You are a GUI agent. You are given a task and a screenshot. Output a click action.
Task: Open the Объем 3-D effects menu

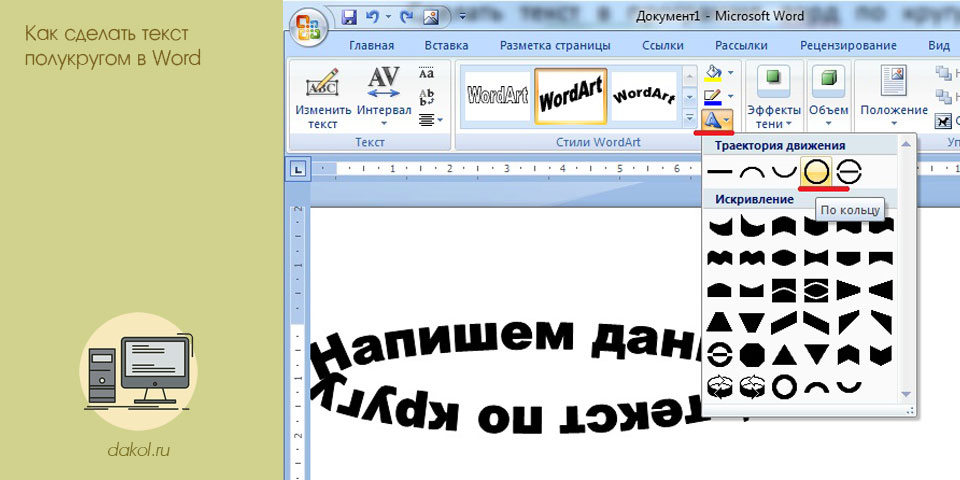(x=828, y=98)
